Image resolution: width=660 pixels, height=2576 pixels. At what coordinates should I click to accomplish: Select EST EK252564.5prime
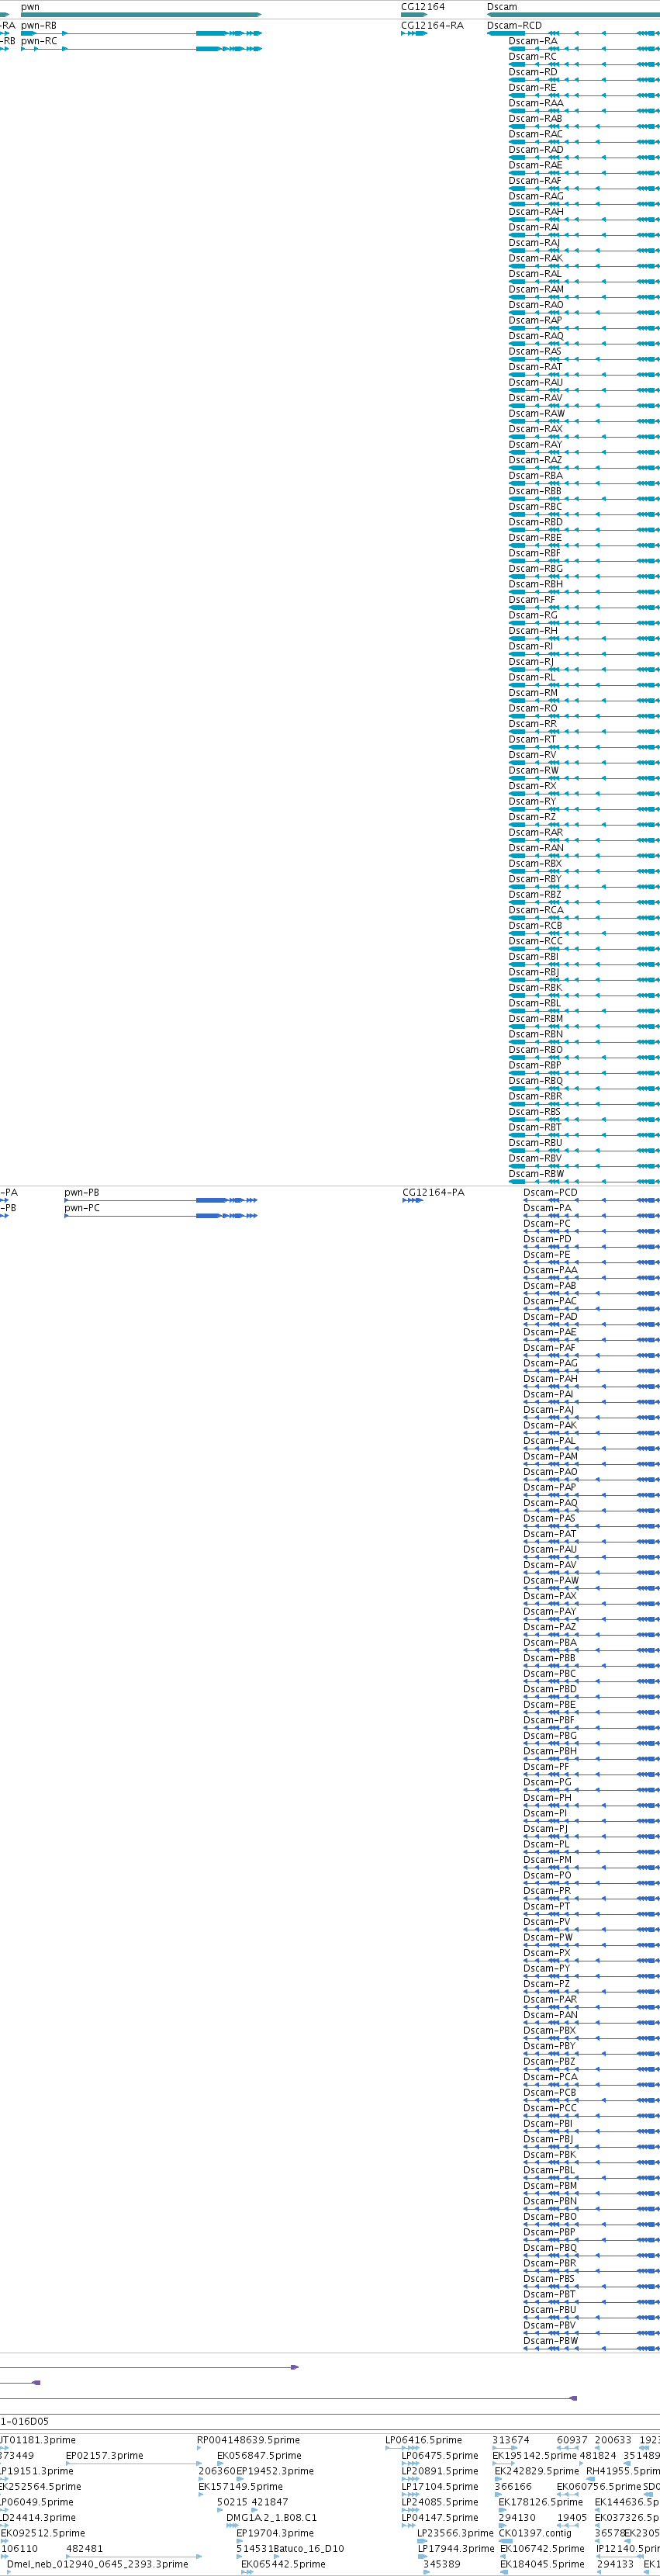(41, 2487)
